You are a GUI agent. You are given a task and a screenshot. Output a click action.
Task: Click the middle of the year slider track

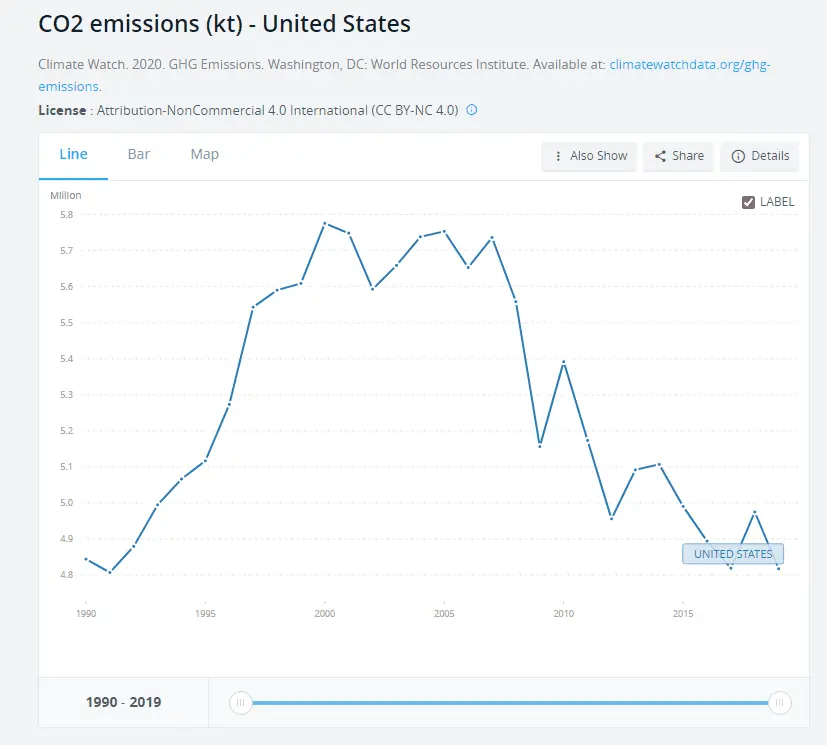(510, 703)
